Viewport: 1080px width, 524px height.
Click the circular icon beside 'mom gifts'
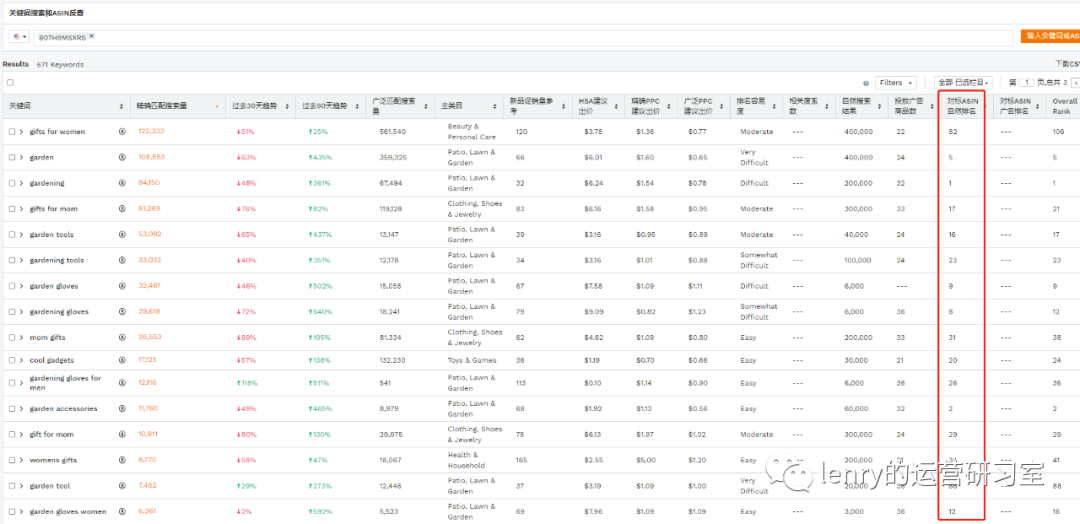(x=122, y=337)
